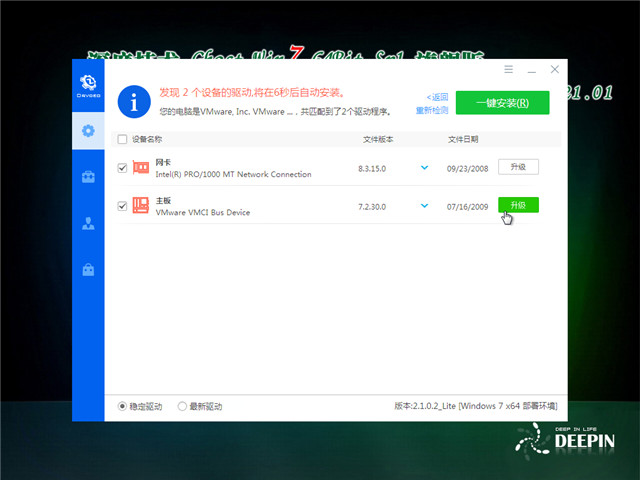Open the toolbox sidebar icon
Viewport: 640px width, 480px height.
[88, 177]
